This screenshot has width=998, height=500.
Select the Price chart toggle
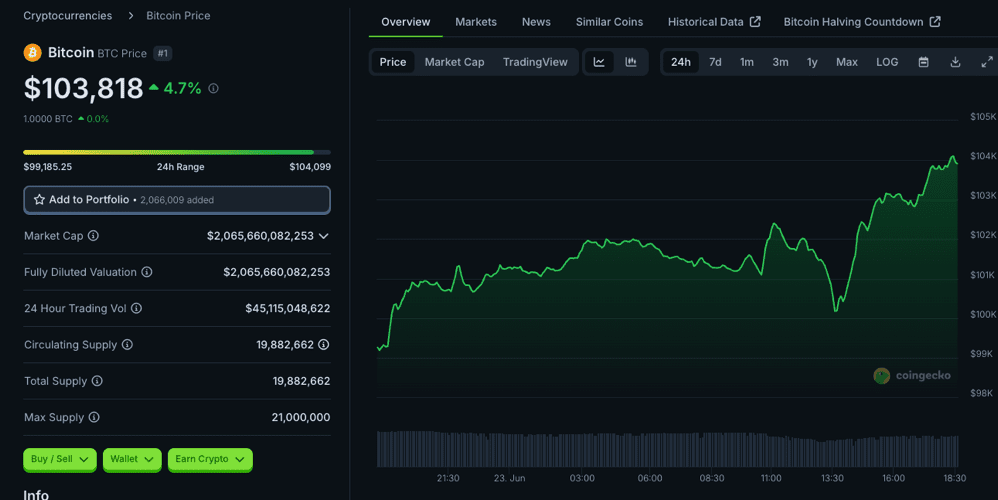393,62
